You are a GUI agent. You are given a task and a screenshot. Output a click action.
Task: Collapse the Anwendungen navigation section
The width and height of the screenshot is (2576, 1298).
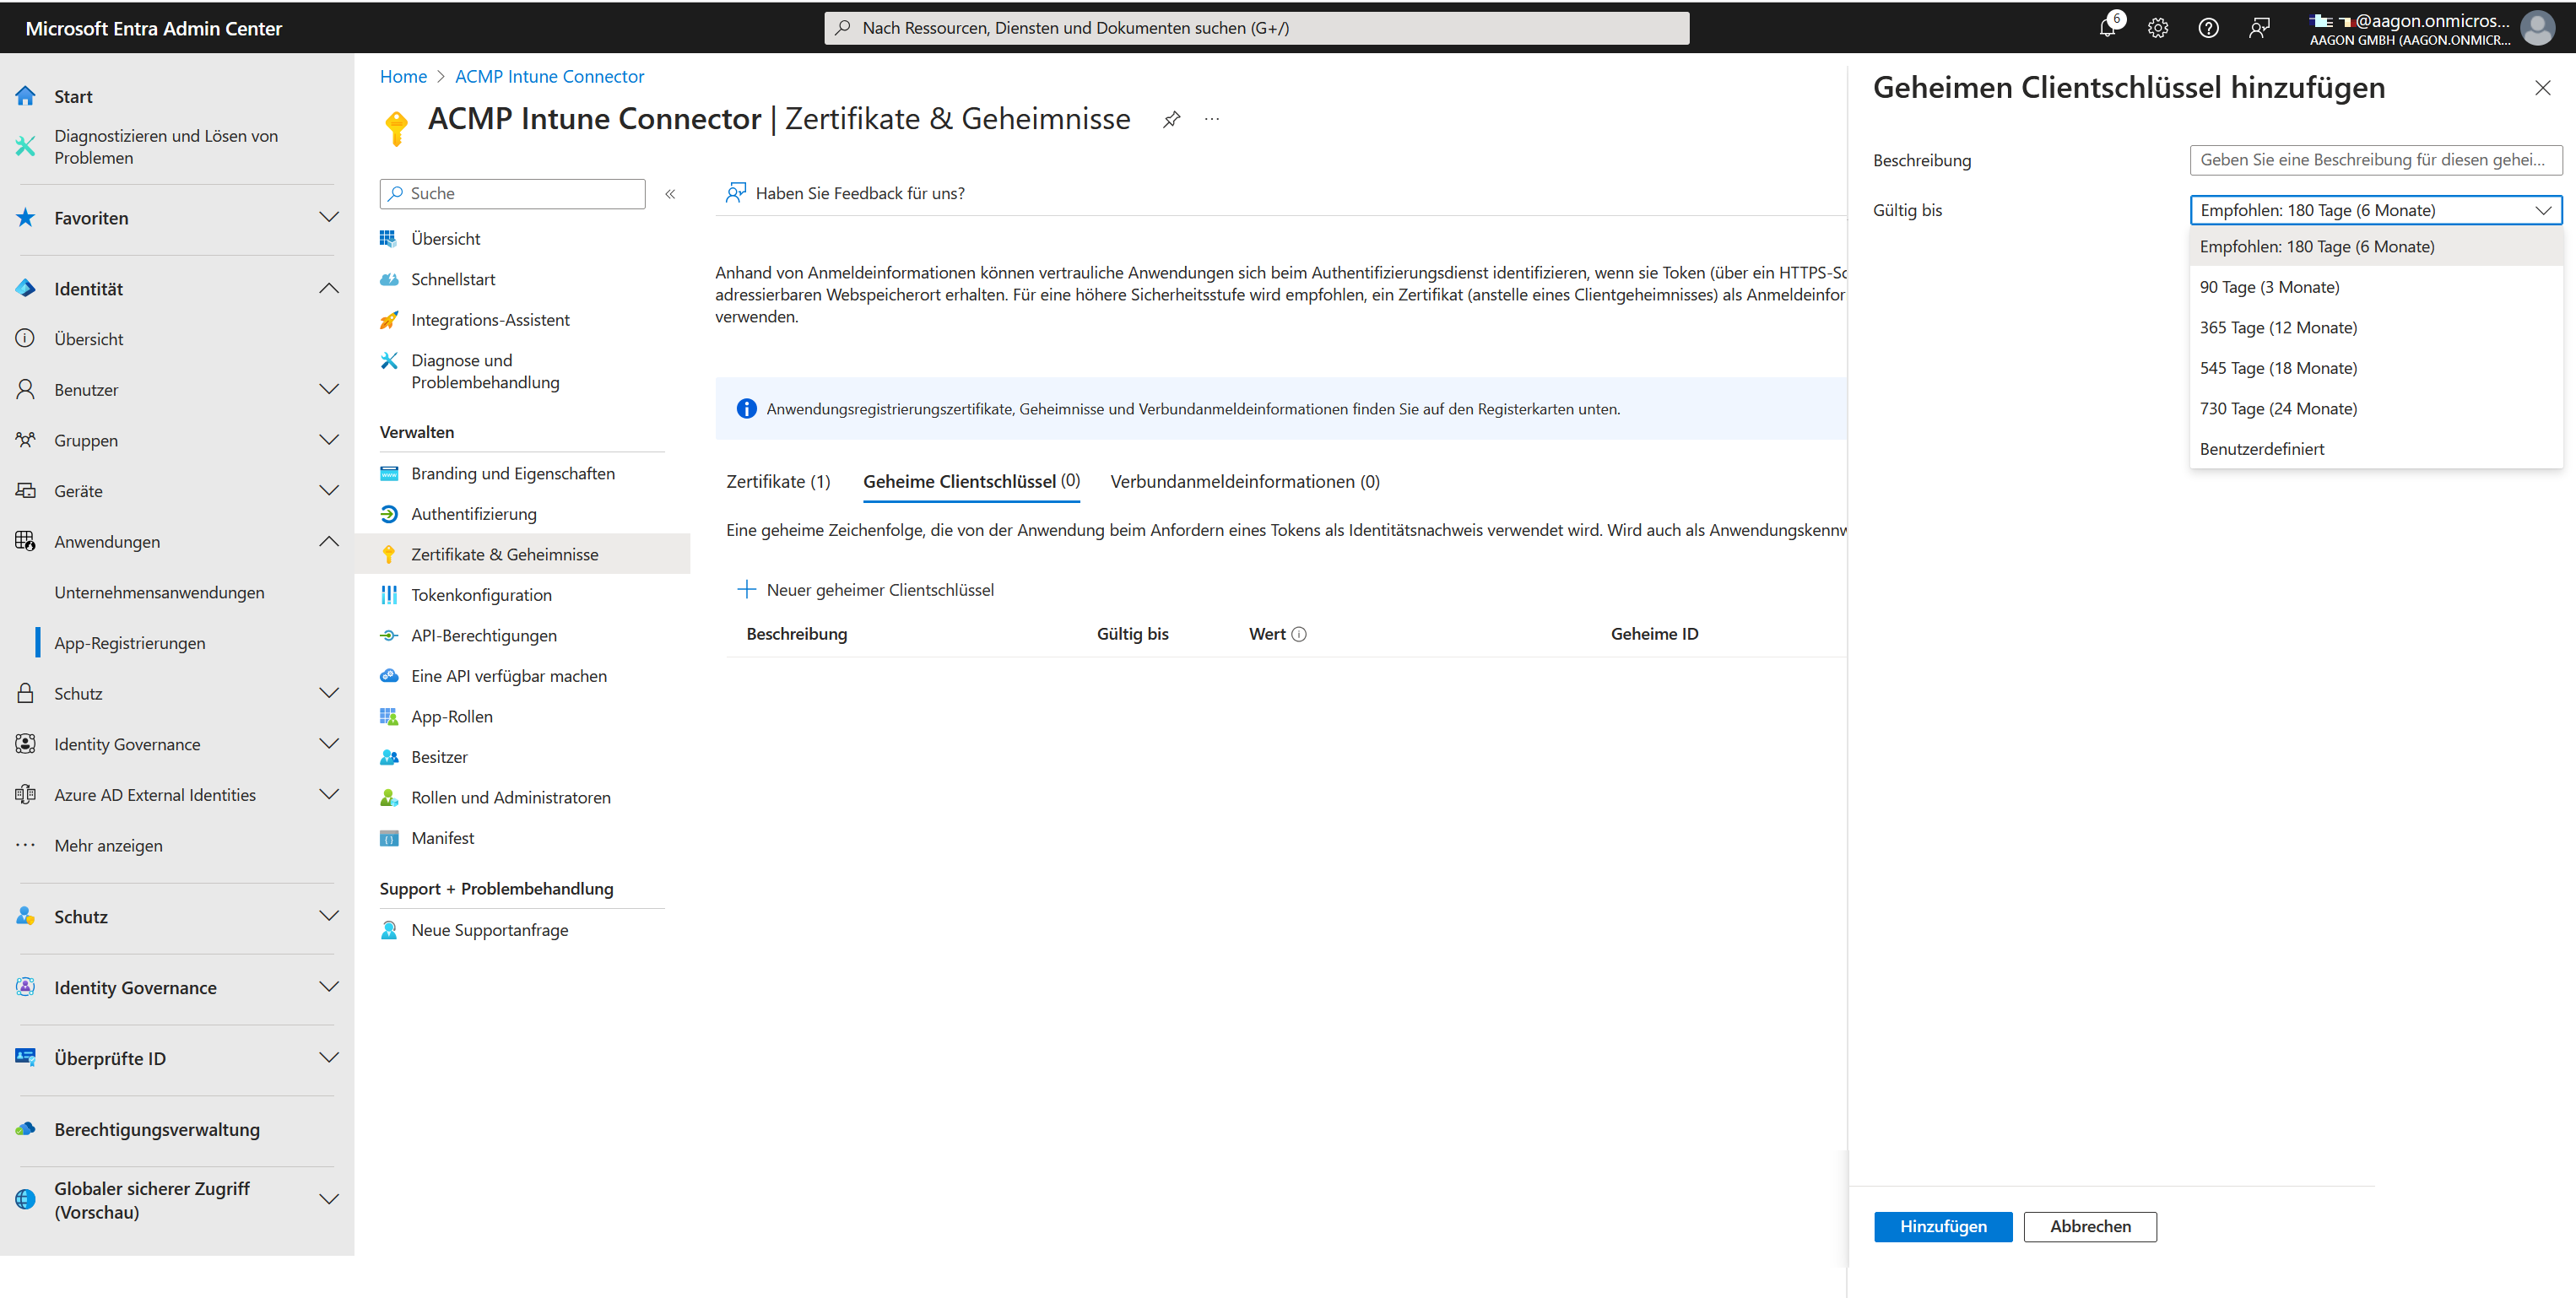pyautogui.click(x=329, y=541)
